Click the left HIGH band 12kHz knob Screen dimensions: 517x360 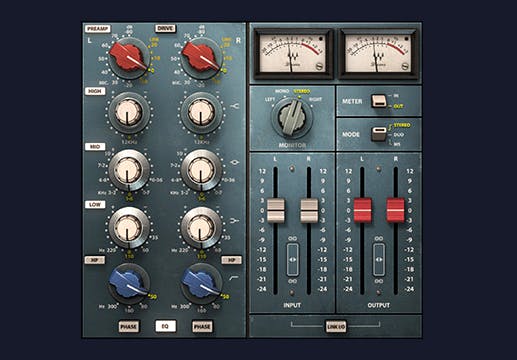tap(129, 113)
